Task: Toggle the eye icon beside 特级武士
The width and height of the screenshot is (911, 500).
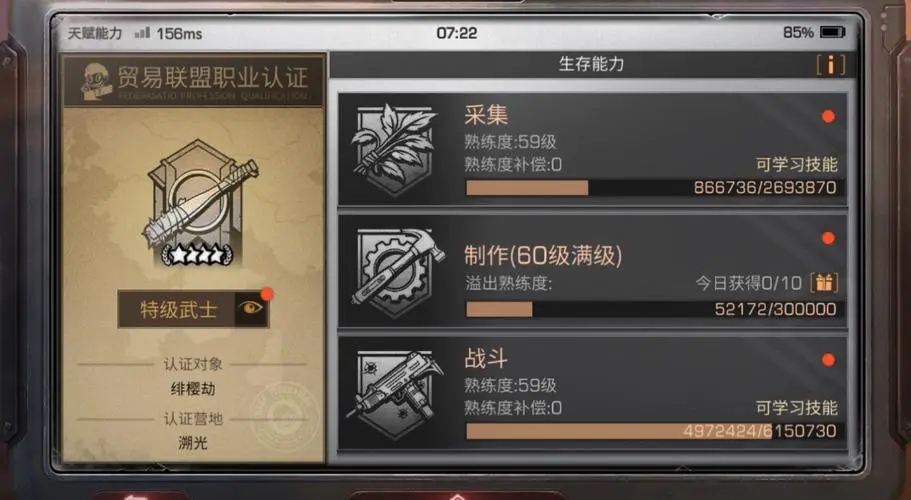Action: [252, 309]
